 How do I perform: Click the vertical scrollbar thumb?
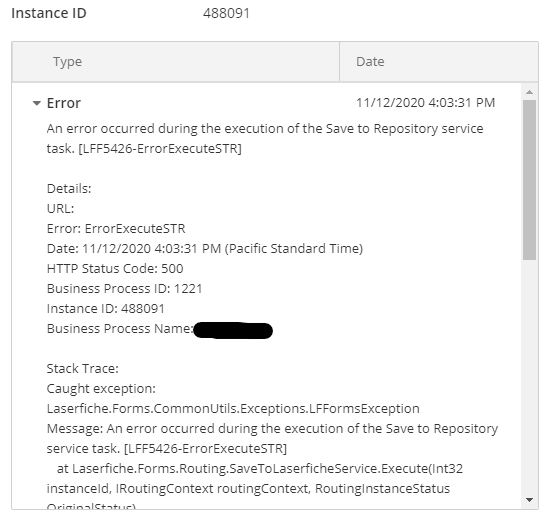(529, 180)
